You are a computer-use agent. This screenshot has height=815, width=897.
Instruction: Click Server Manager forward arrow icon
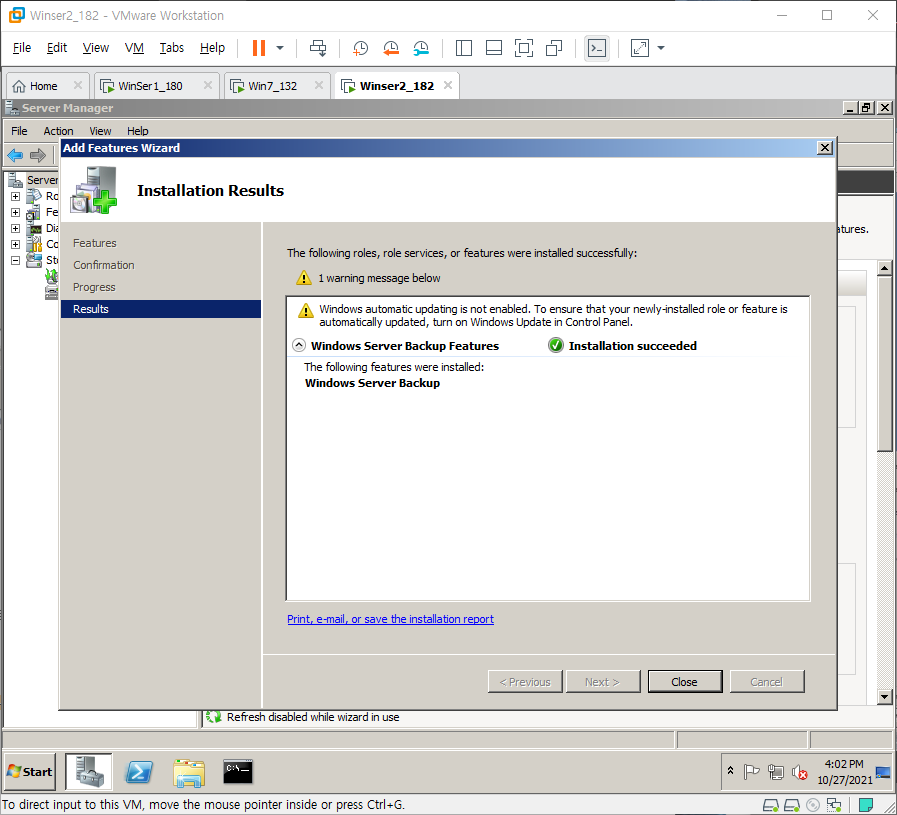[38, 155]
